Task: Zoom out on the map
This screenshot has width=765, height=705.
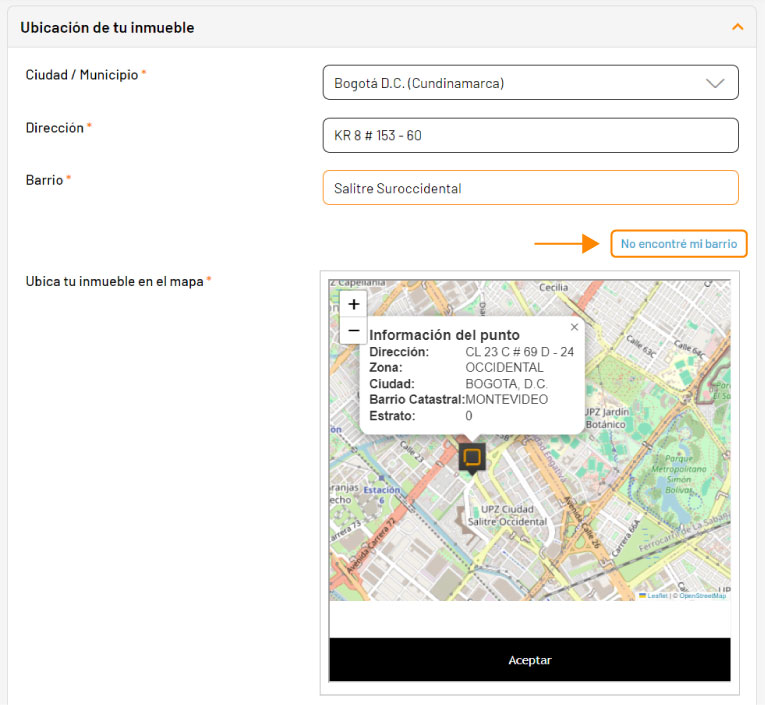Action: [353, 330]
